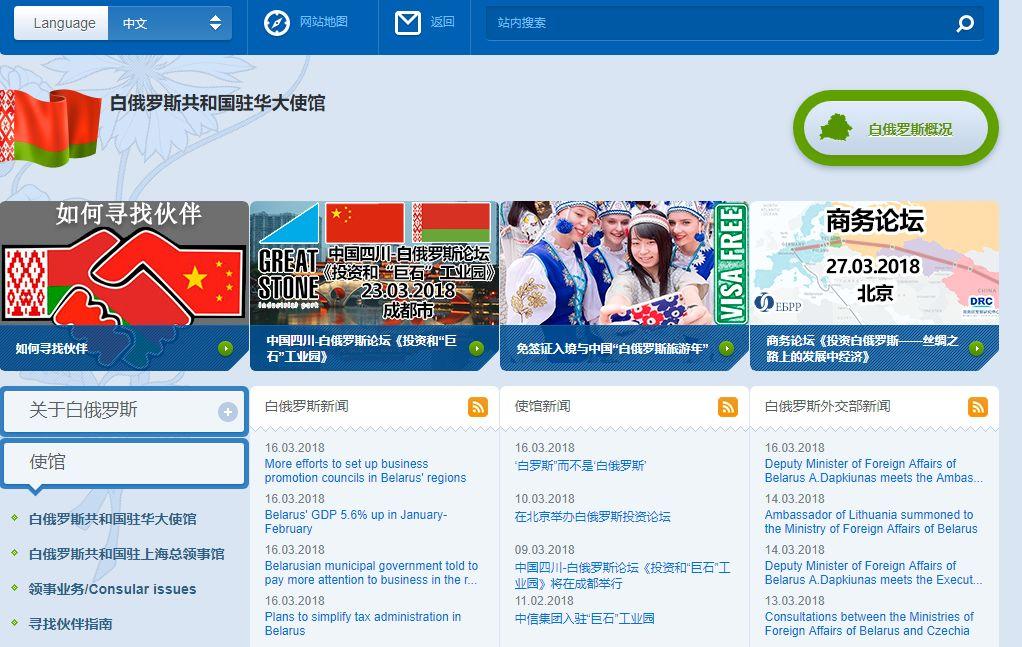This screenshot has height=647, width=1022.
Task: Select 白俄罗斯共和国驻上海总领事馆 in sidebar
Action: coord(126,554)
